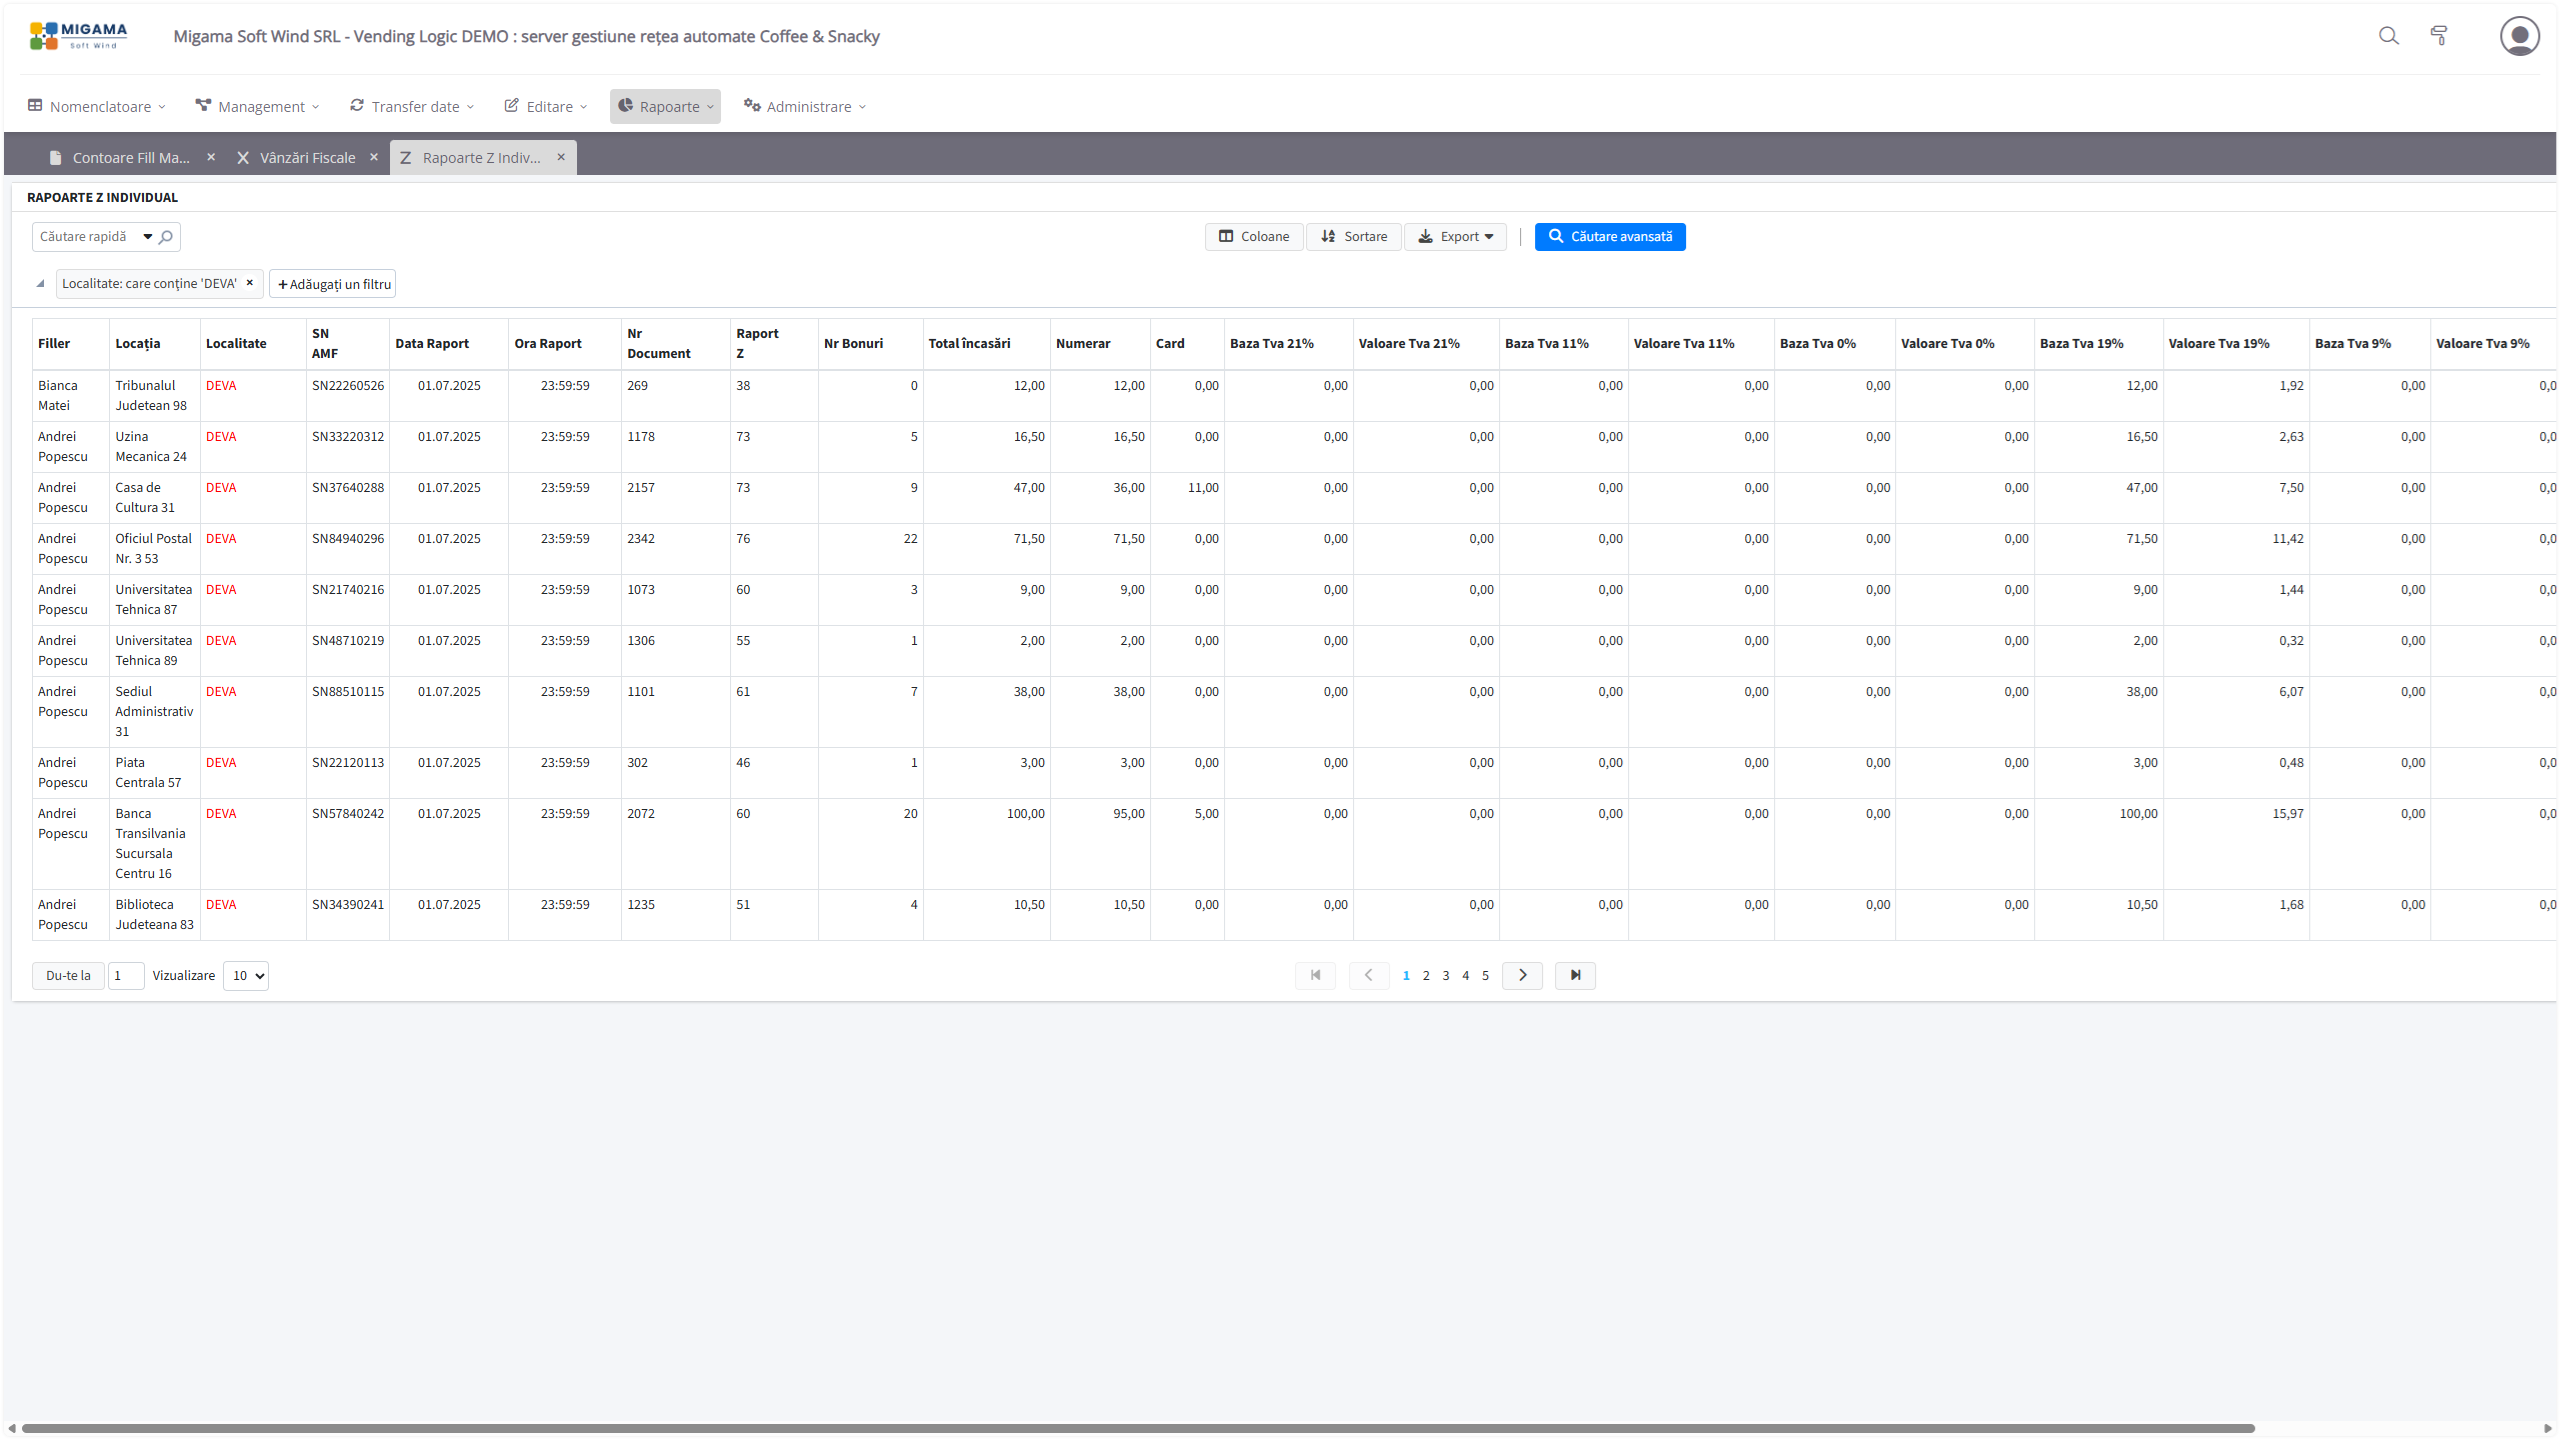Screen dimensions: 2560x1440
Task: Expand the Transfer date menu
Action: [x=412, y=107]
